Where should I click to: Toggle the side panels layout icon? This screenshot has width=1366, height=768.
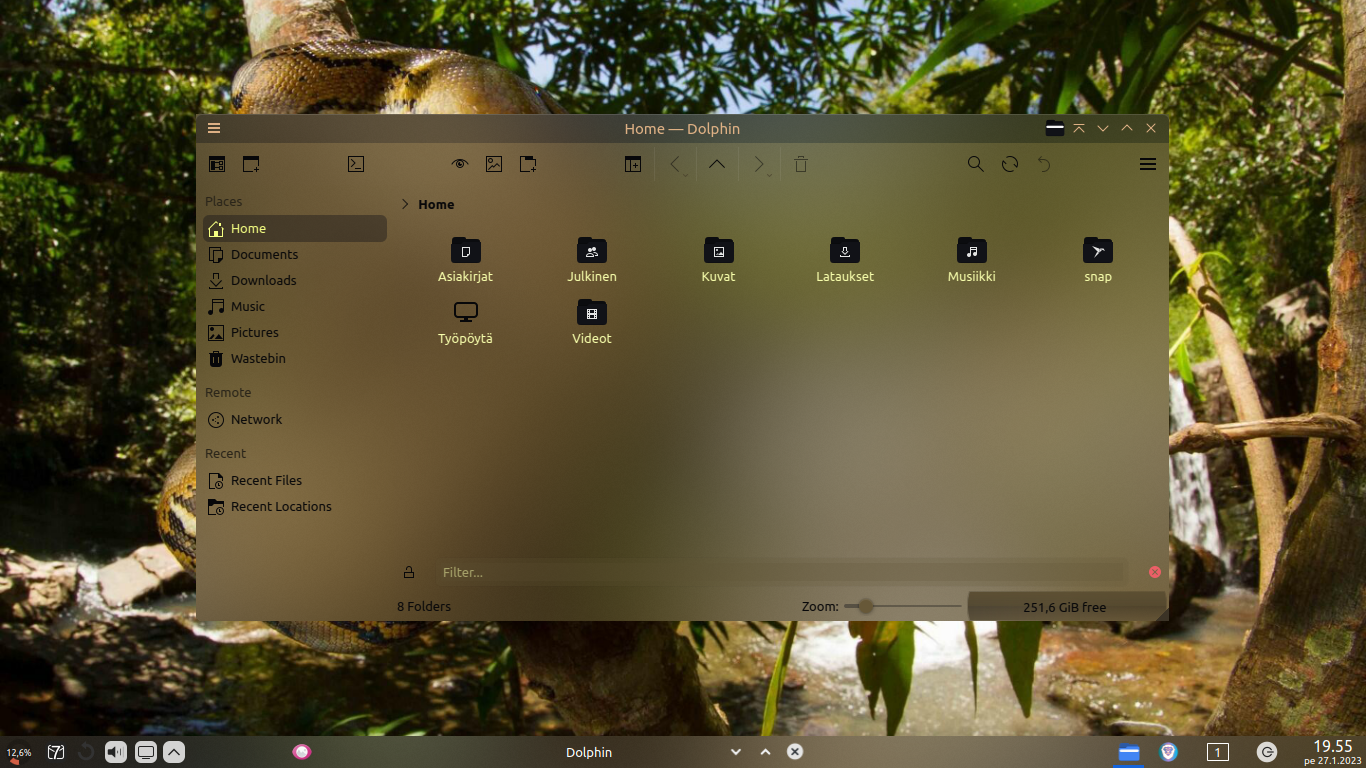pos(217,164)
